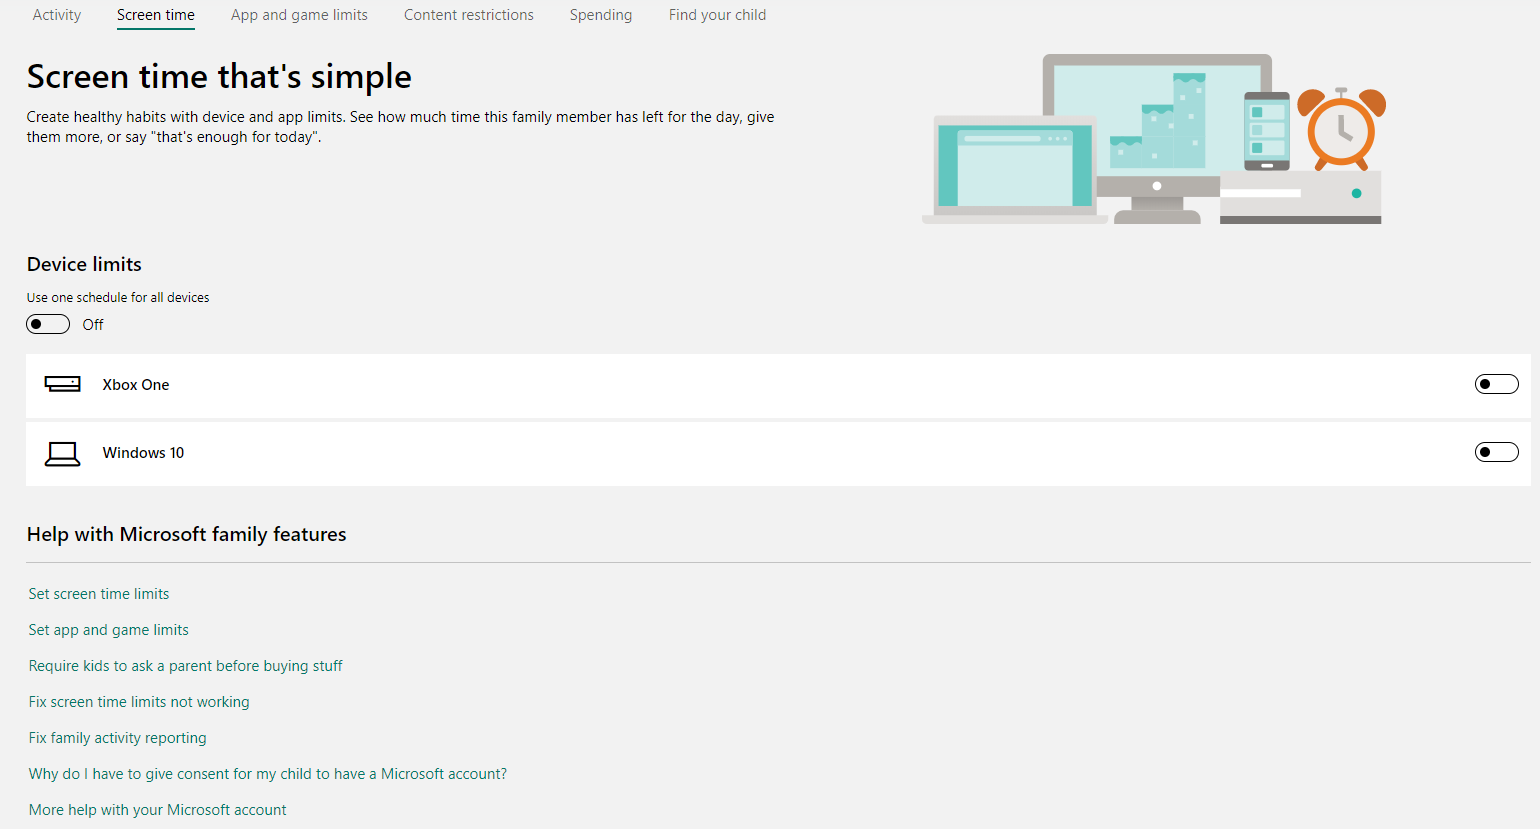This screenshot has height=829, width=1540.
Task: Click 'Require kids to ask a parent' link
Action: click(x=185, y=666)
